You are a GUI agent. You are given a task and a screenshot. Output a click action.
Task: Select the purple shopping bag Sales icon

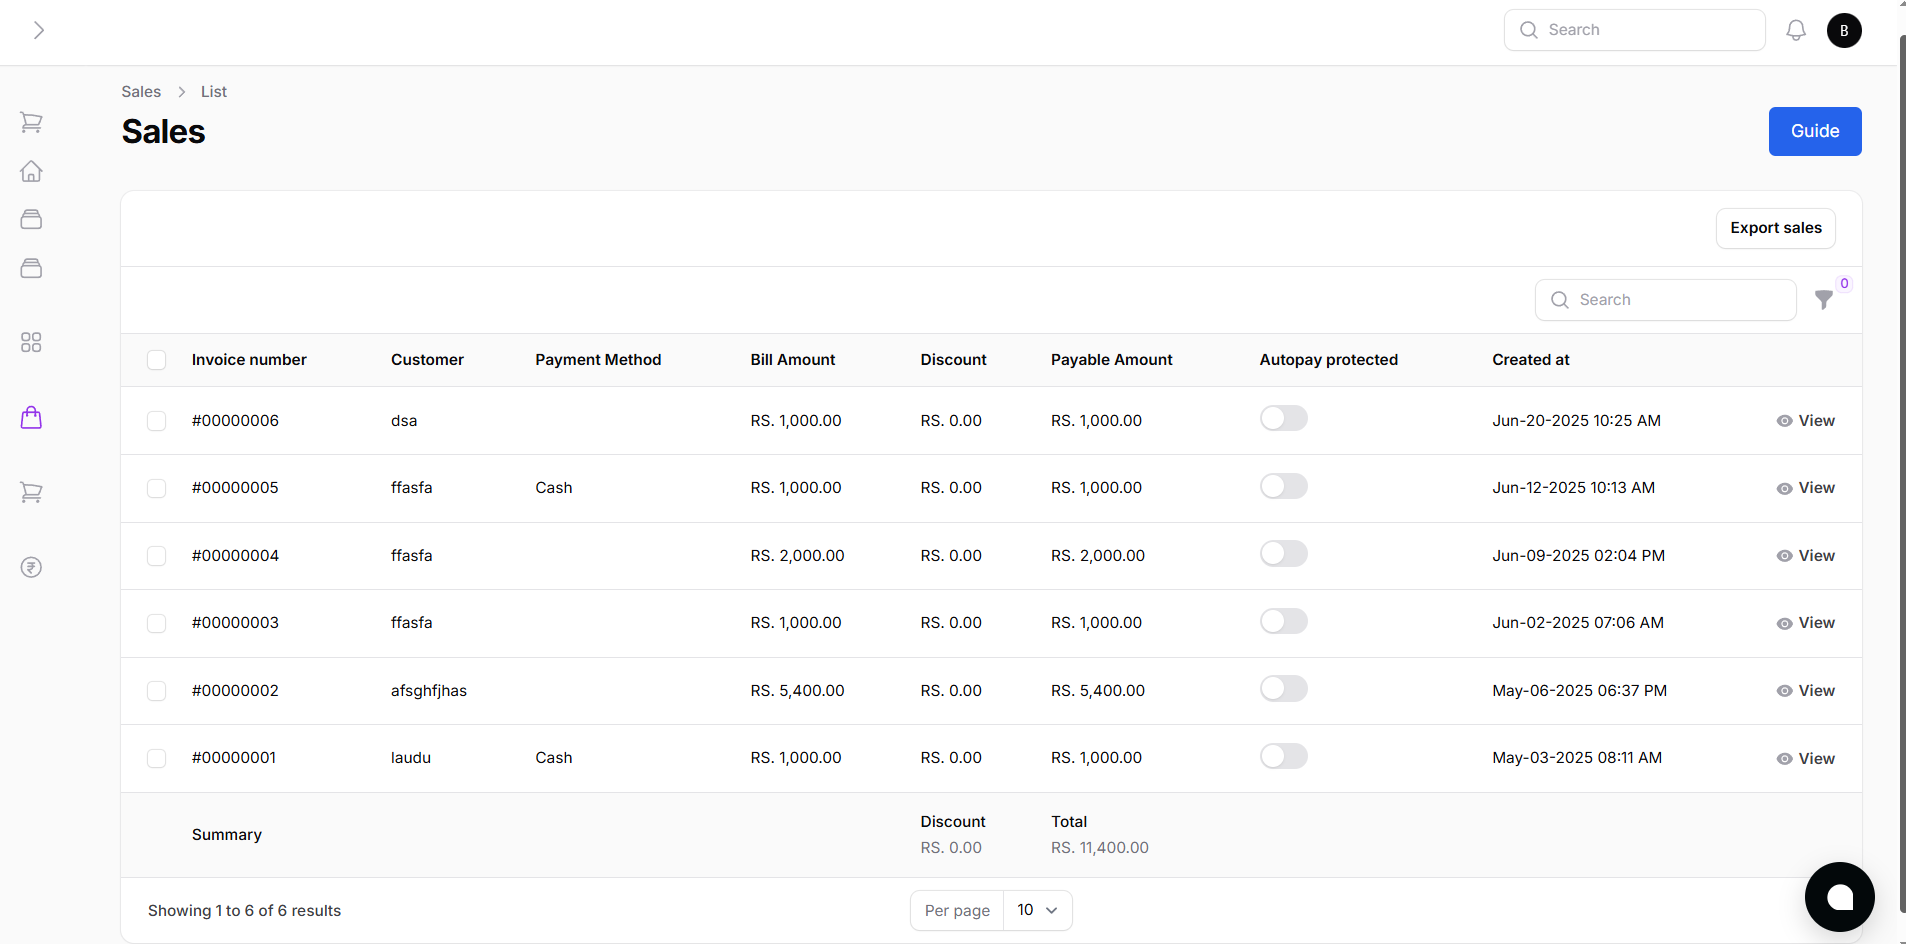(31, 417)
